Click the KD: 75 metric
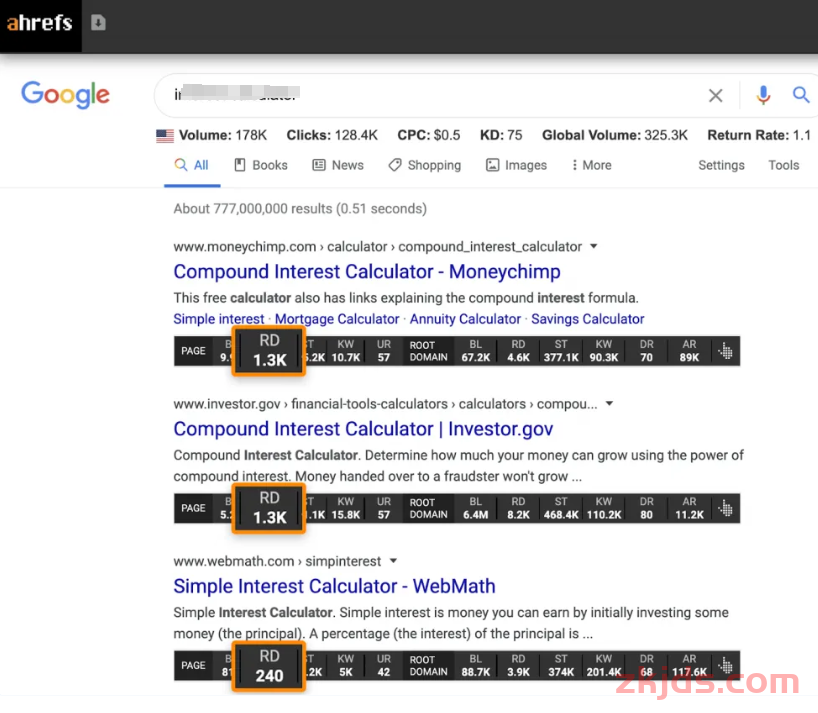This screenshot has height=713, width=818. pos(501,136)
